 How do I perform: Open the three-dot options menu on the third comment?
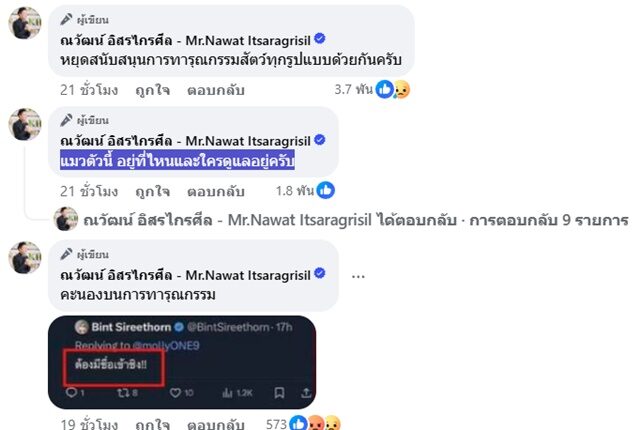point(358,277)
